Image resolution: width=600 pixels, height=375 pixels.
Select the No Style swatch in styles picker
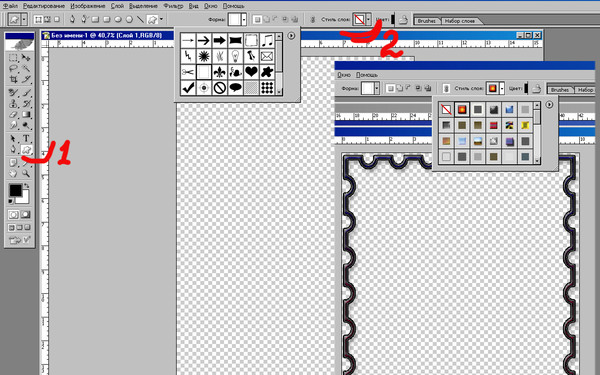pyautogui.click(x=446, y=110)
